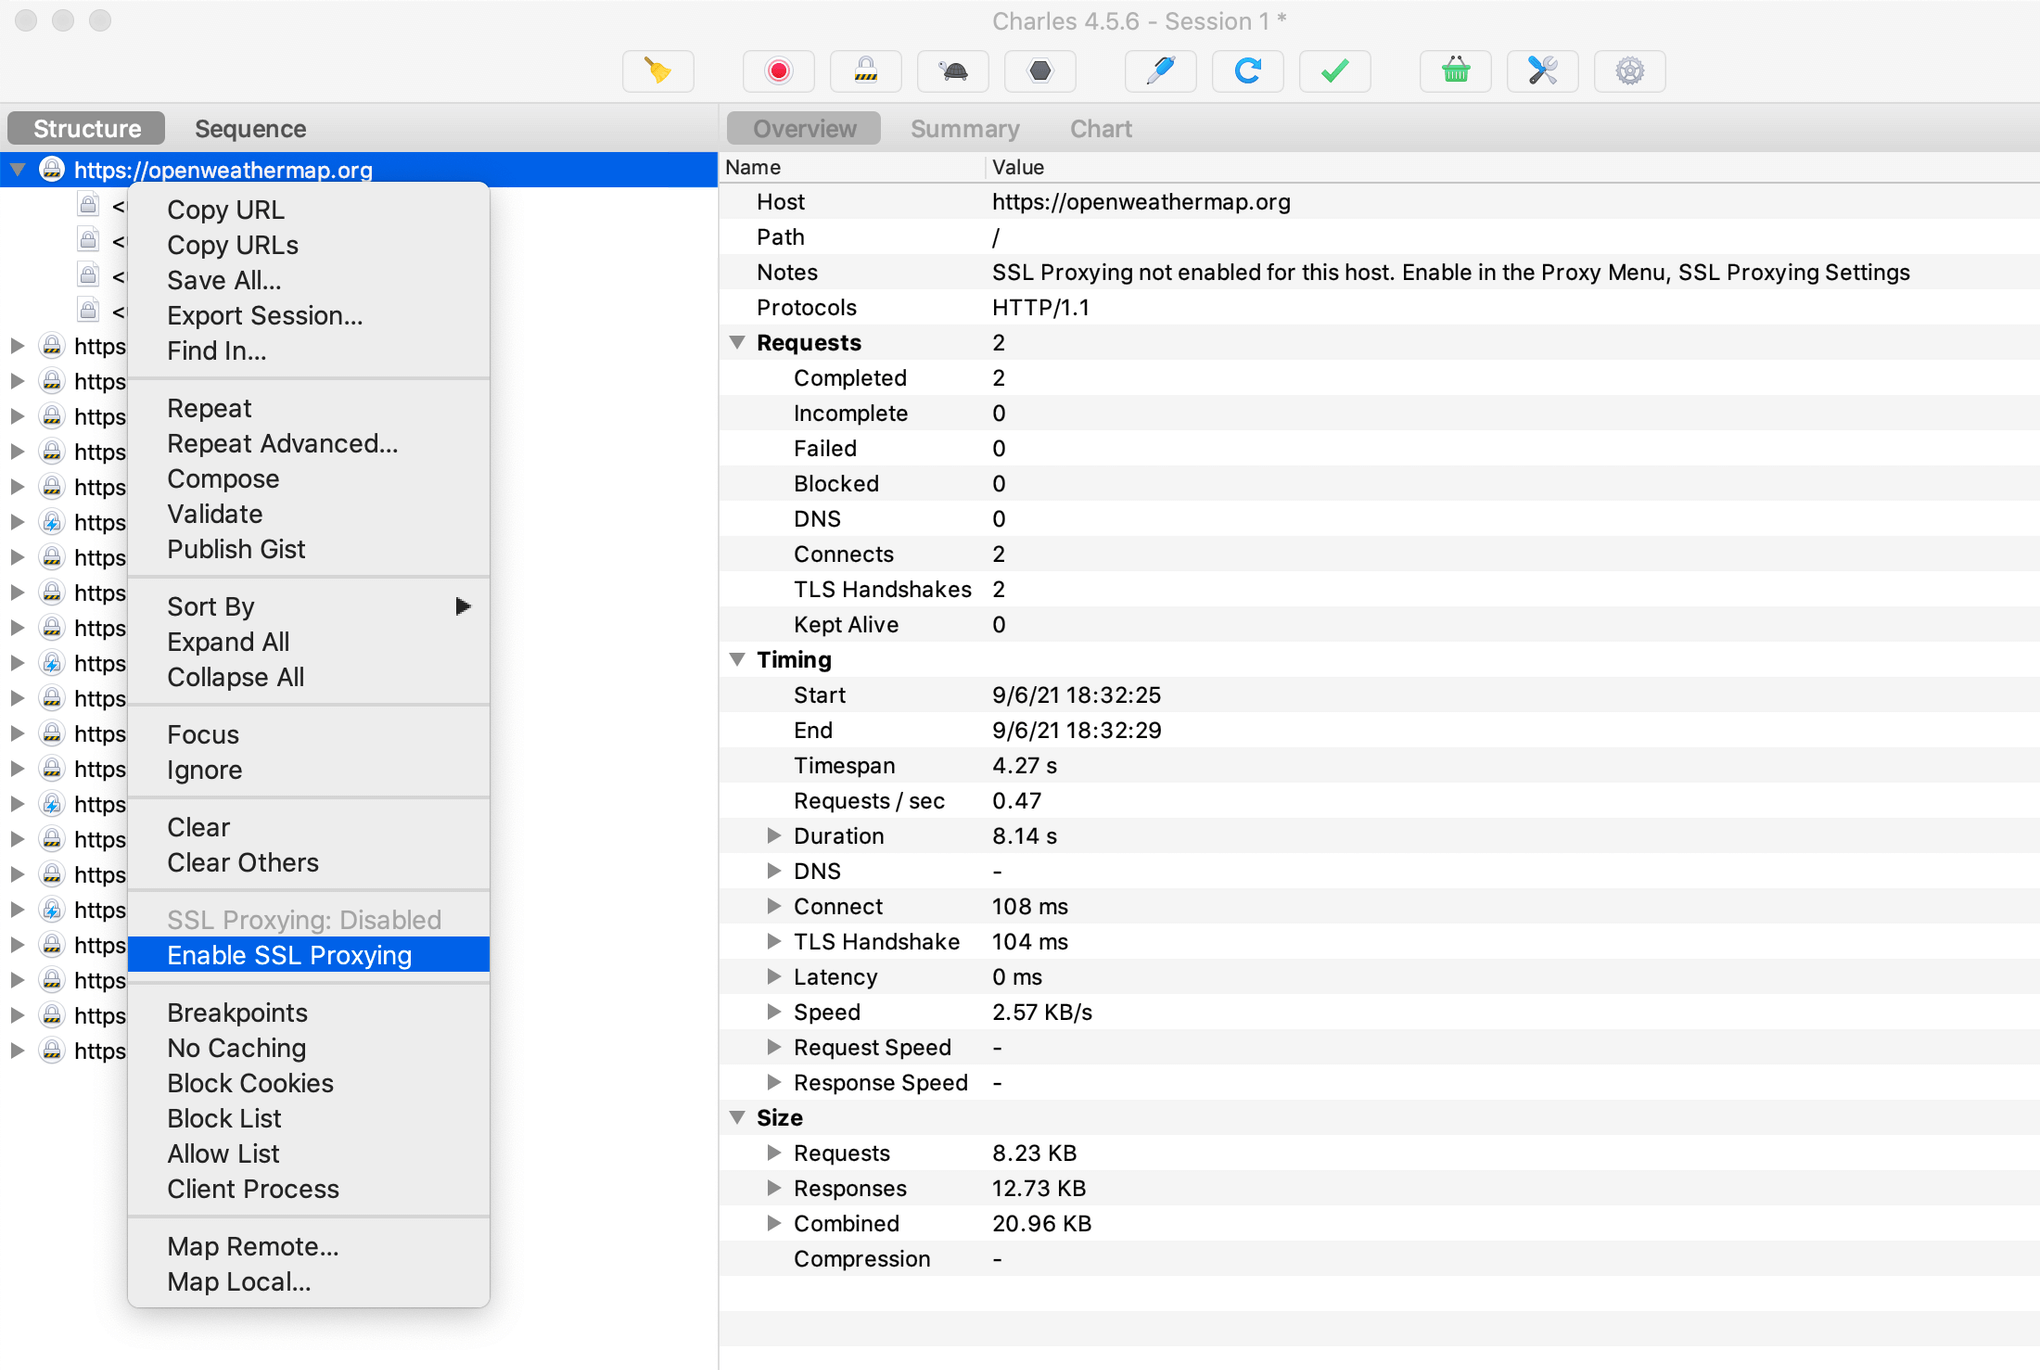Switch to the Summary tab
Screen dimensions: 2040x1370
point(962,127)
